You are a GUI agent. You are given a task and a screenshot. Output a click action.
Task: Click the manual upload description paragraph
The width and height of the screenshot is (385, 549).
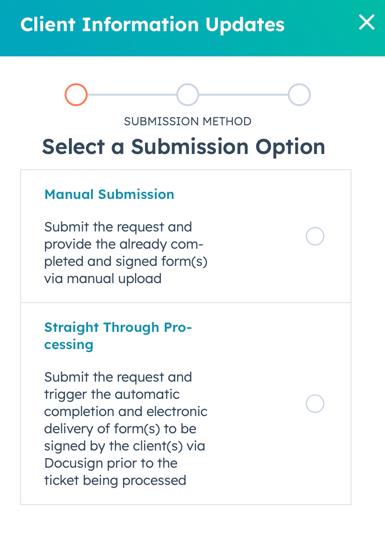(126, 253)
